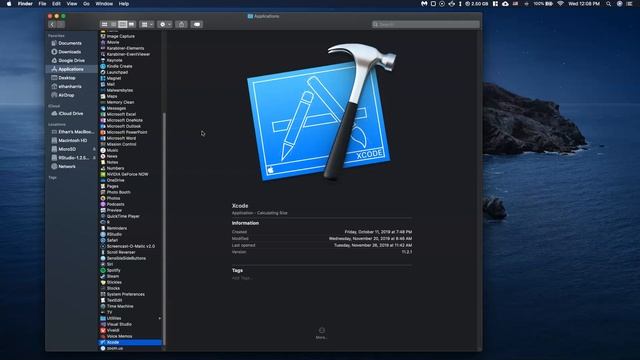Viewport: 640px width, 360px height.
Task: Switch Finder to icon view
Action: (x=104, y=24)
